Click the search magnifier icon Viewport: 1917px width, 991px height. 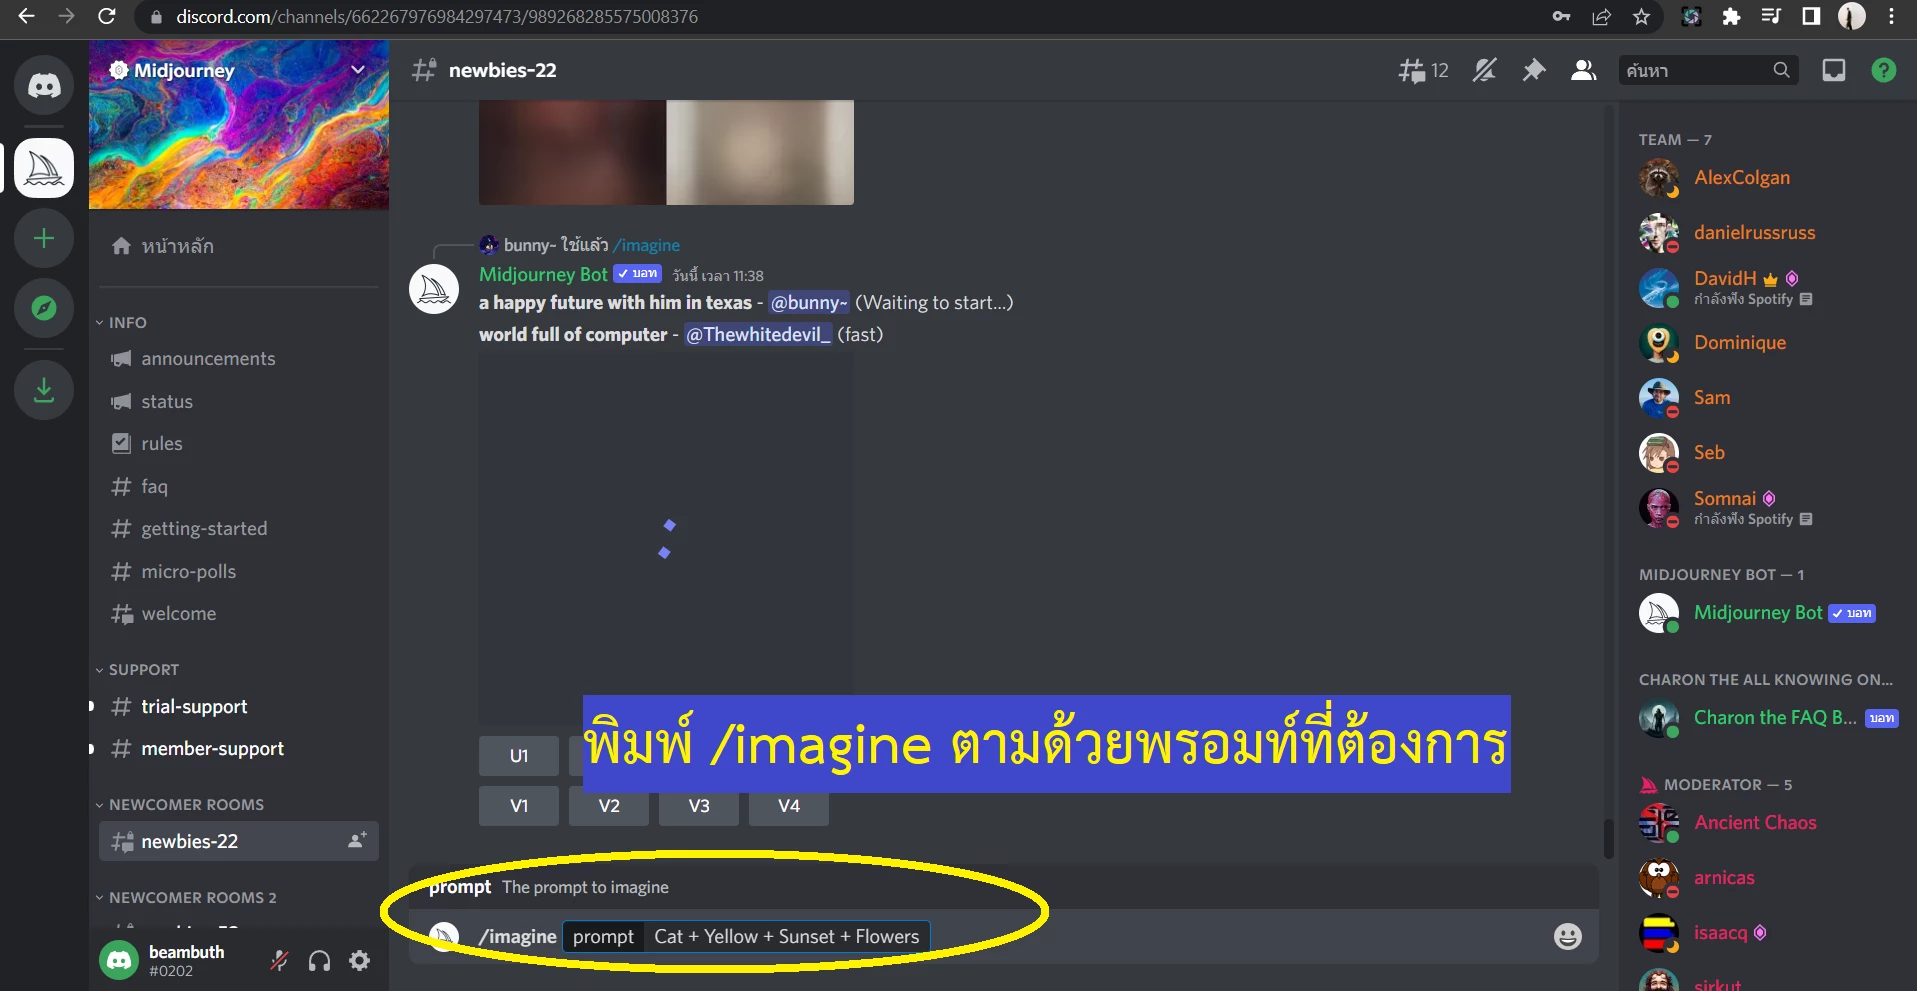tap(1782, 70)
